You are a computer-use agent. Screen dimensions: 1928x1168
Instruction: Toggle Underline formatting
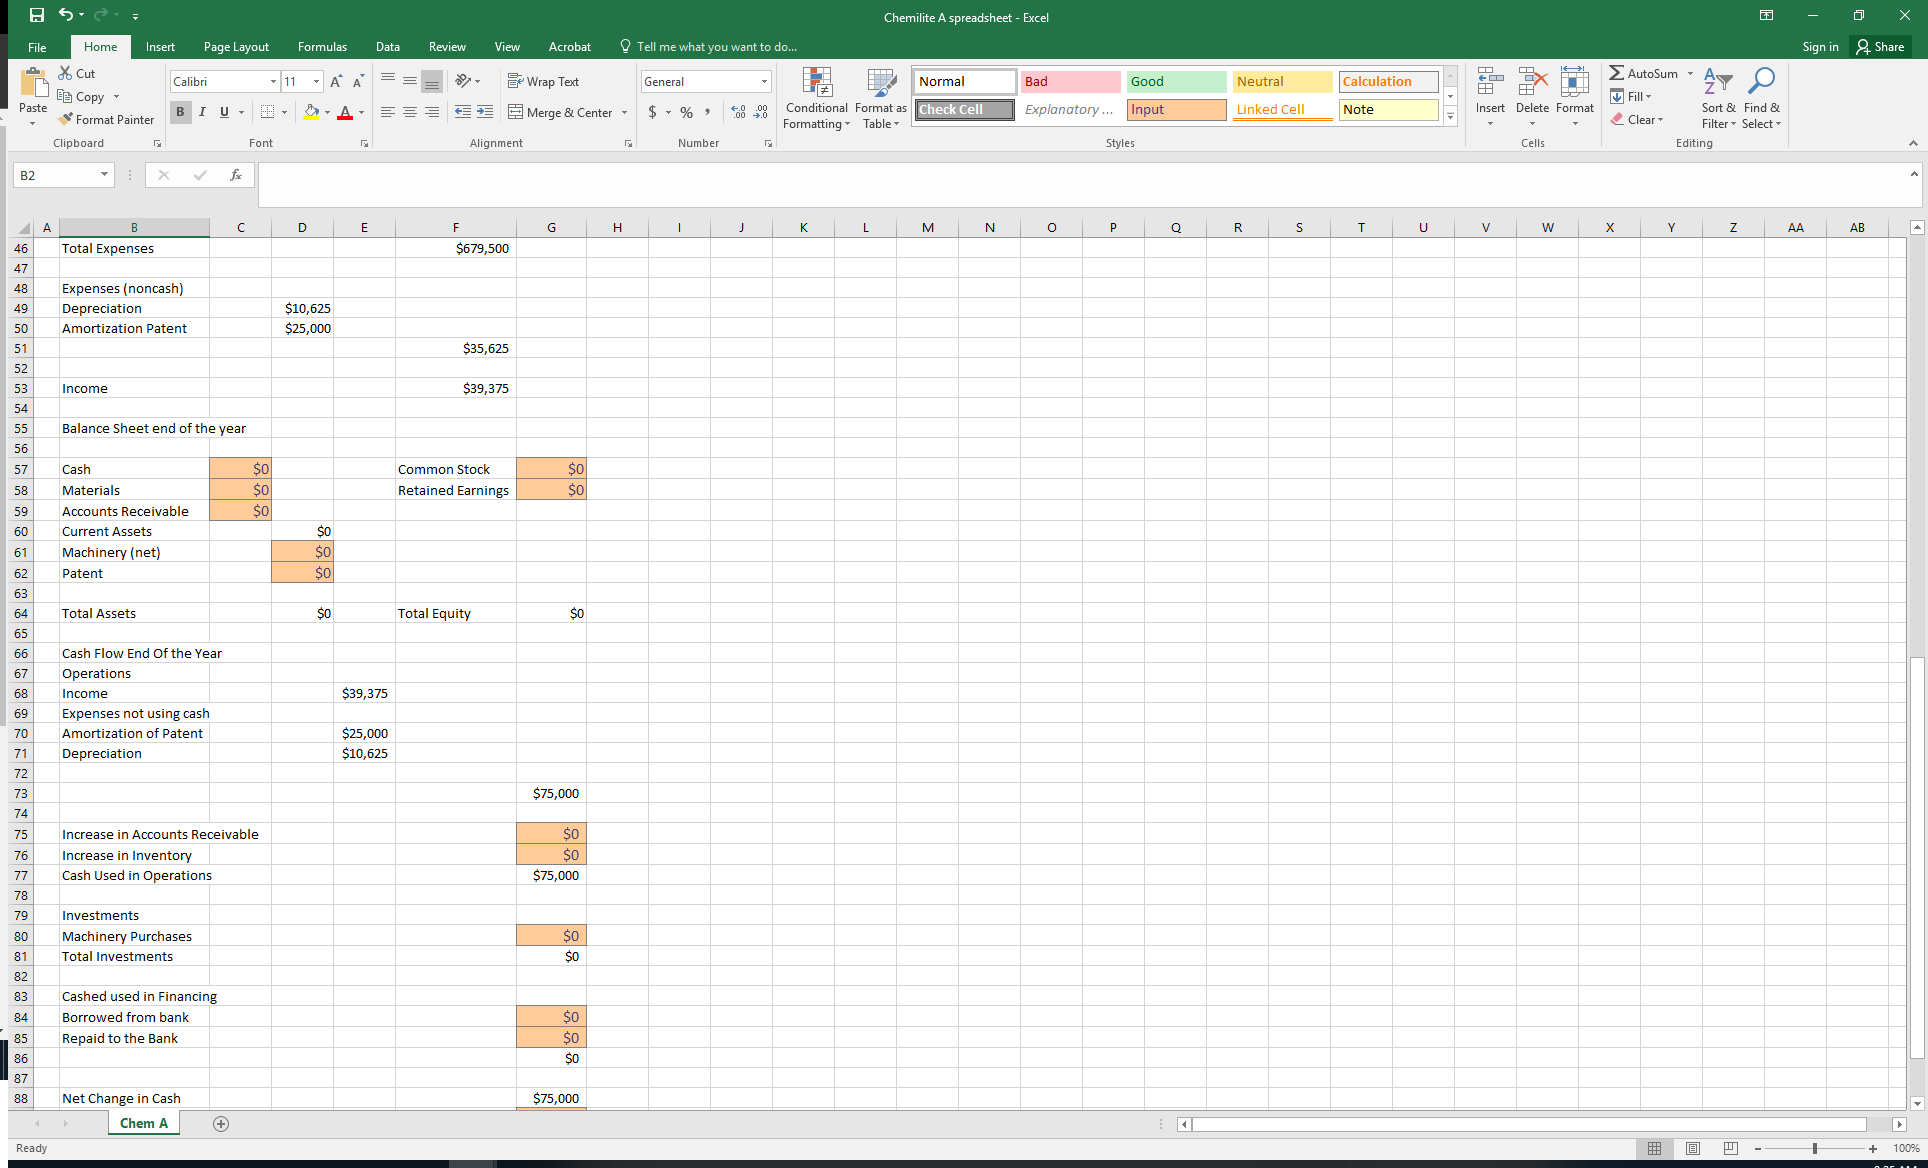pyautogui.click(x=224, y=112)
